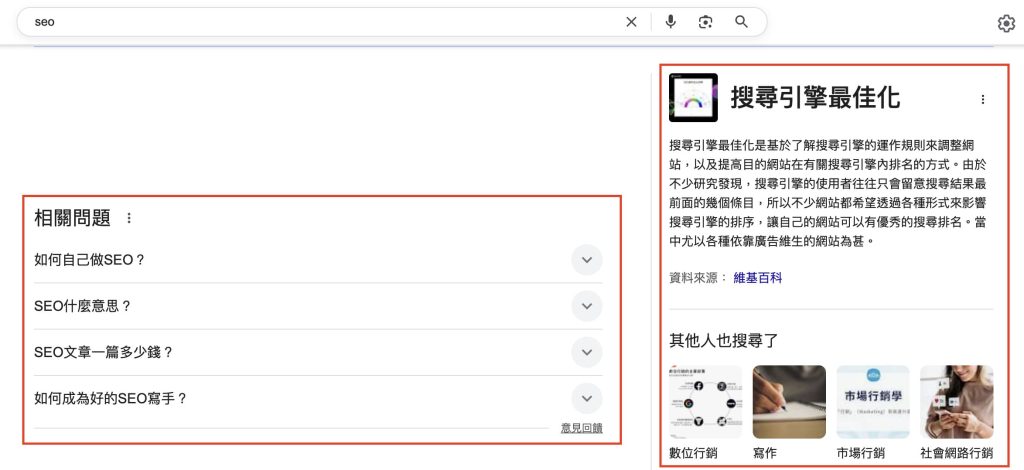Select the 數位行銷 related search thumbnail
The width and height of the screenshot is (1024, 470).
tap(706, 402)
